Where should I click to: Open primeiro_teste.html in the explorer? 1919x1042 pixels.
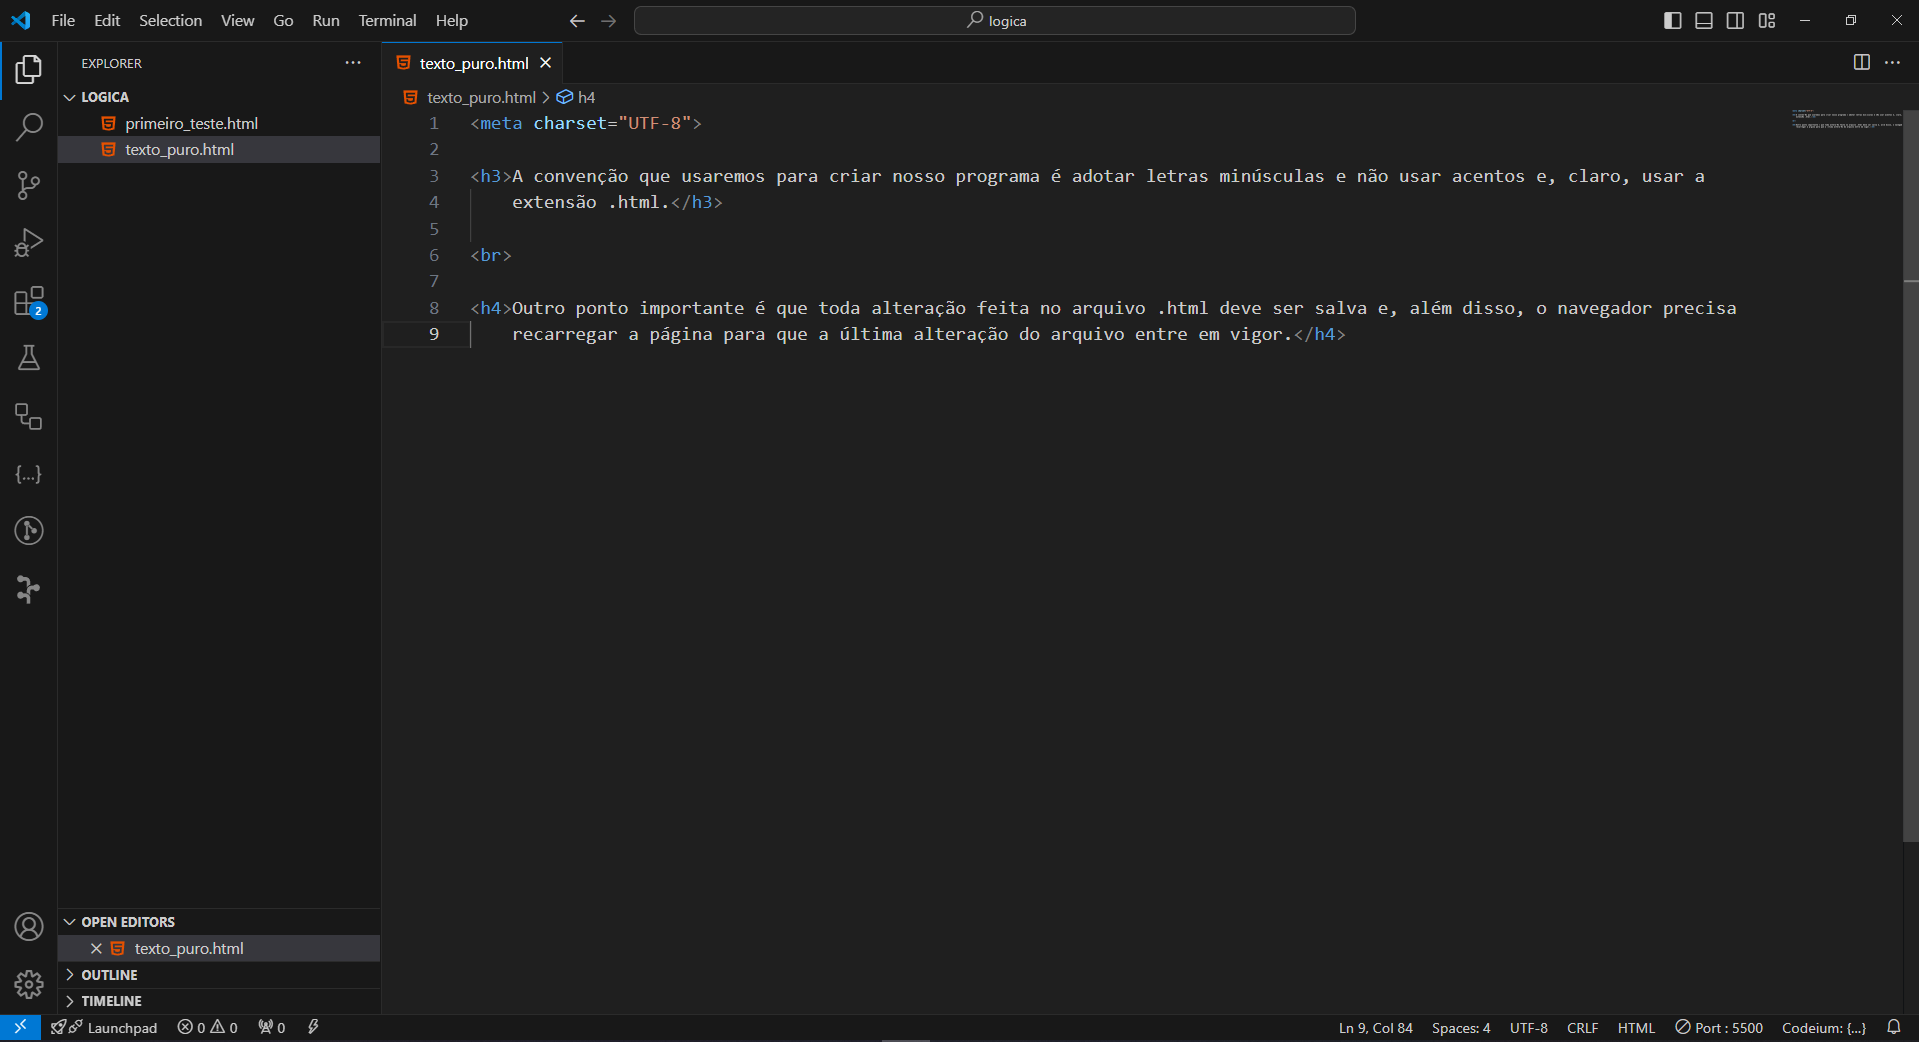(219, 123)
